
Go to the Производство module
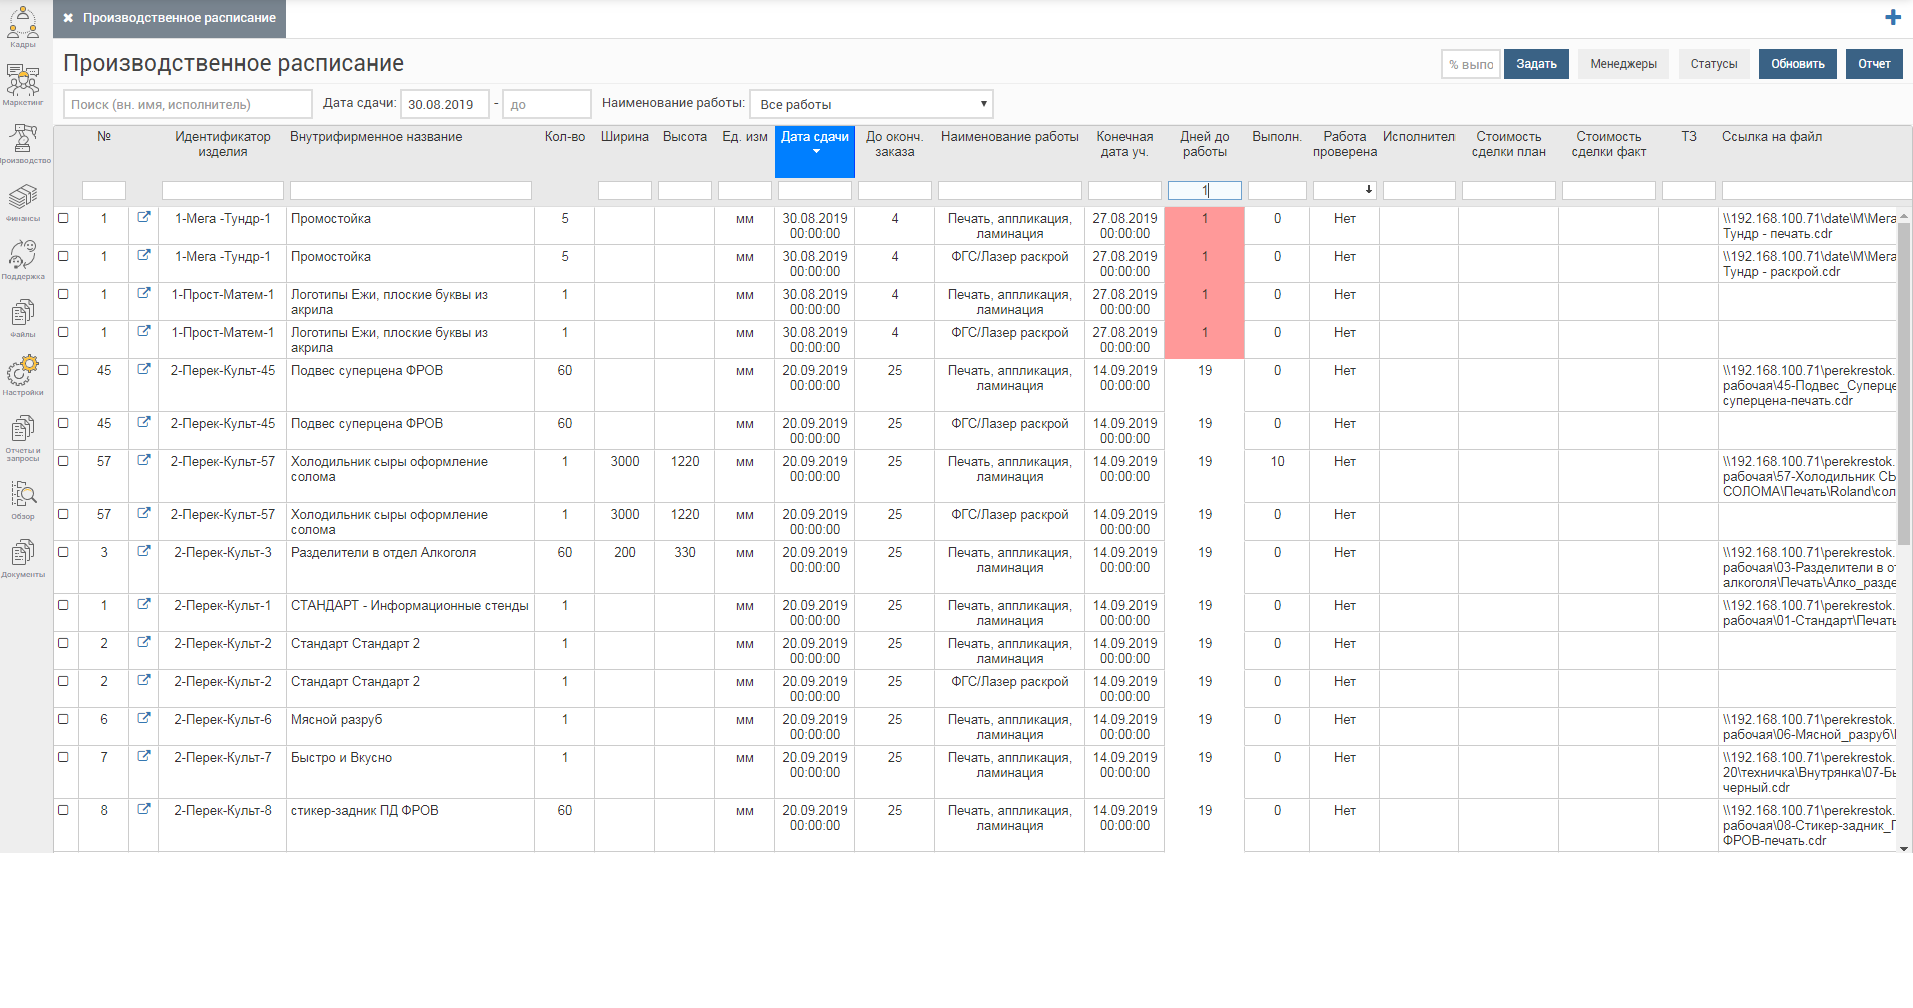click(x=23, y=142)
